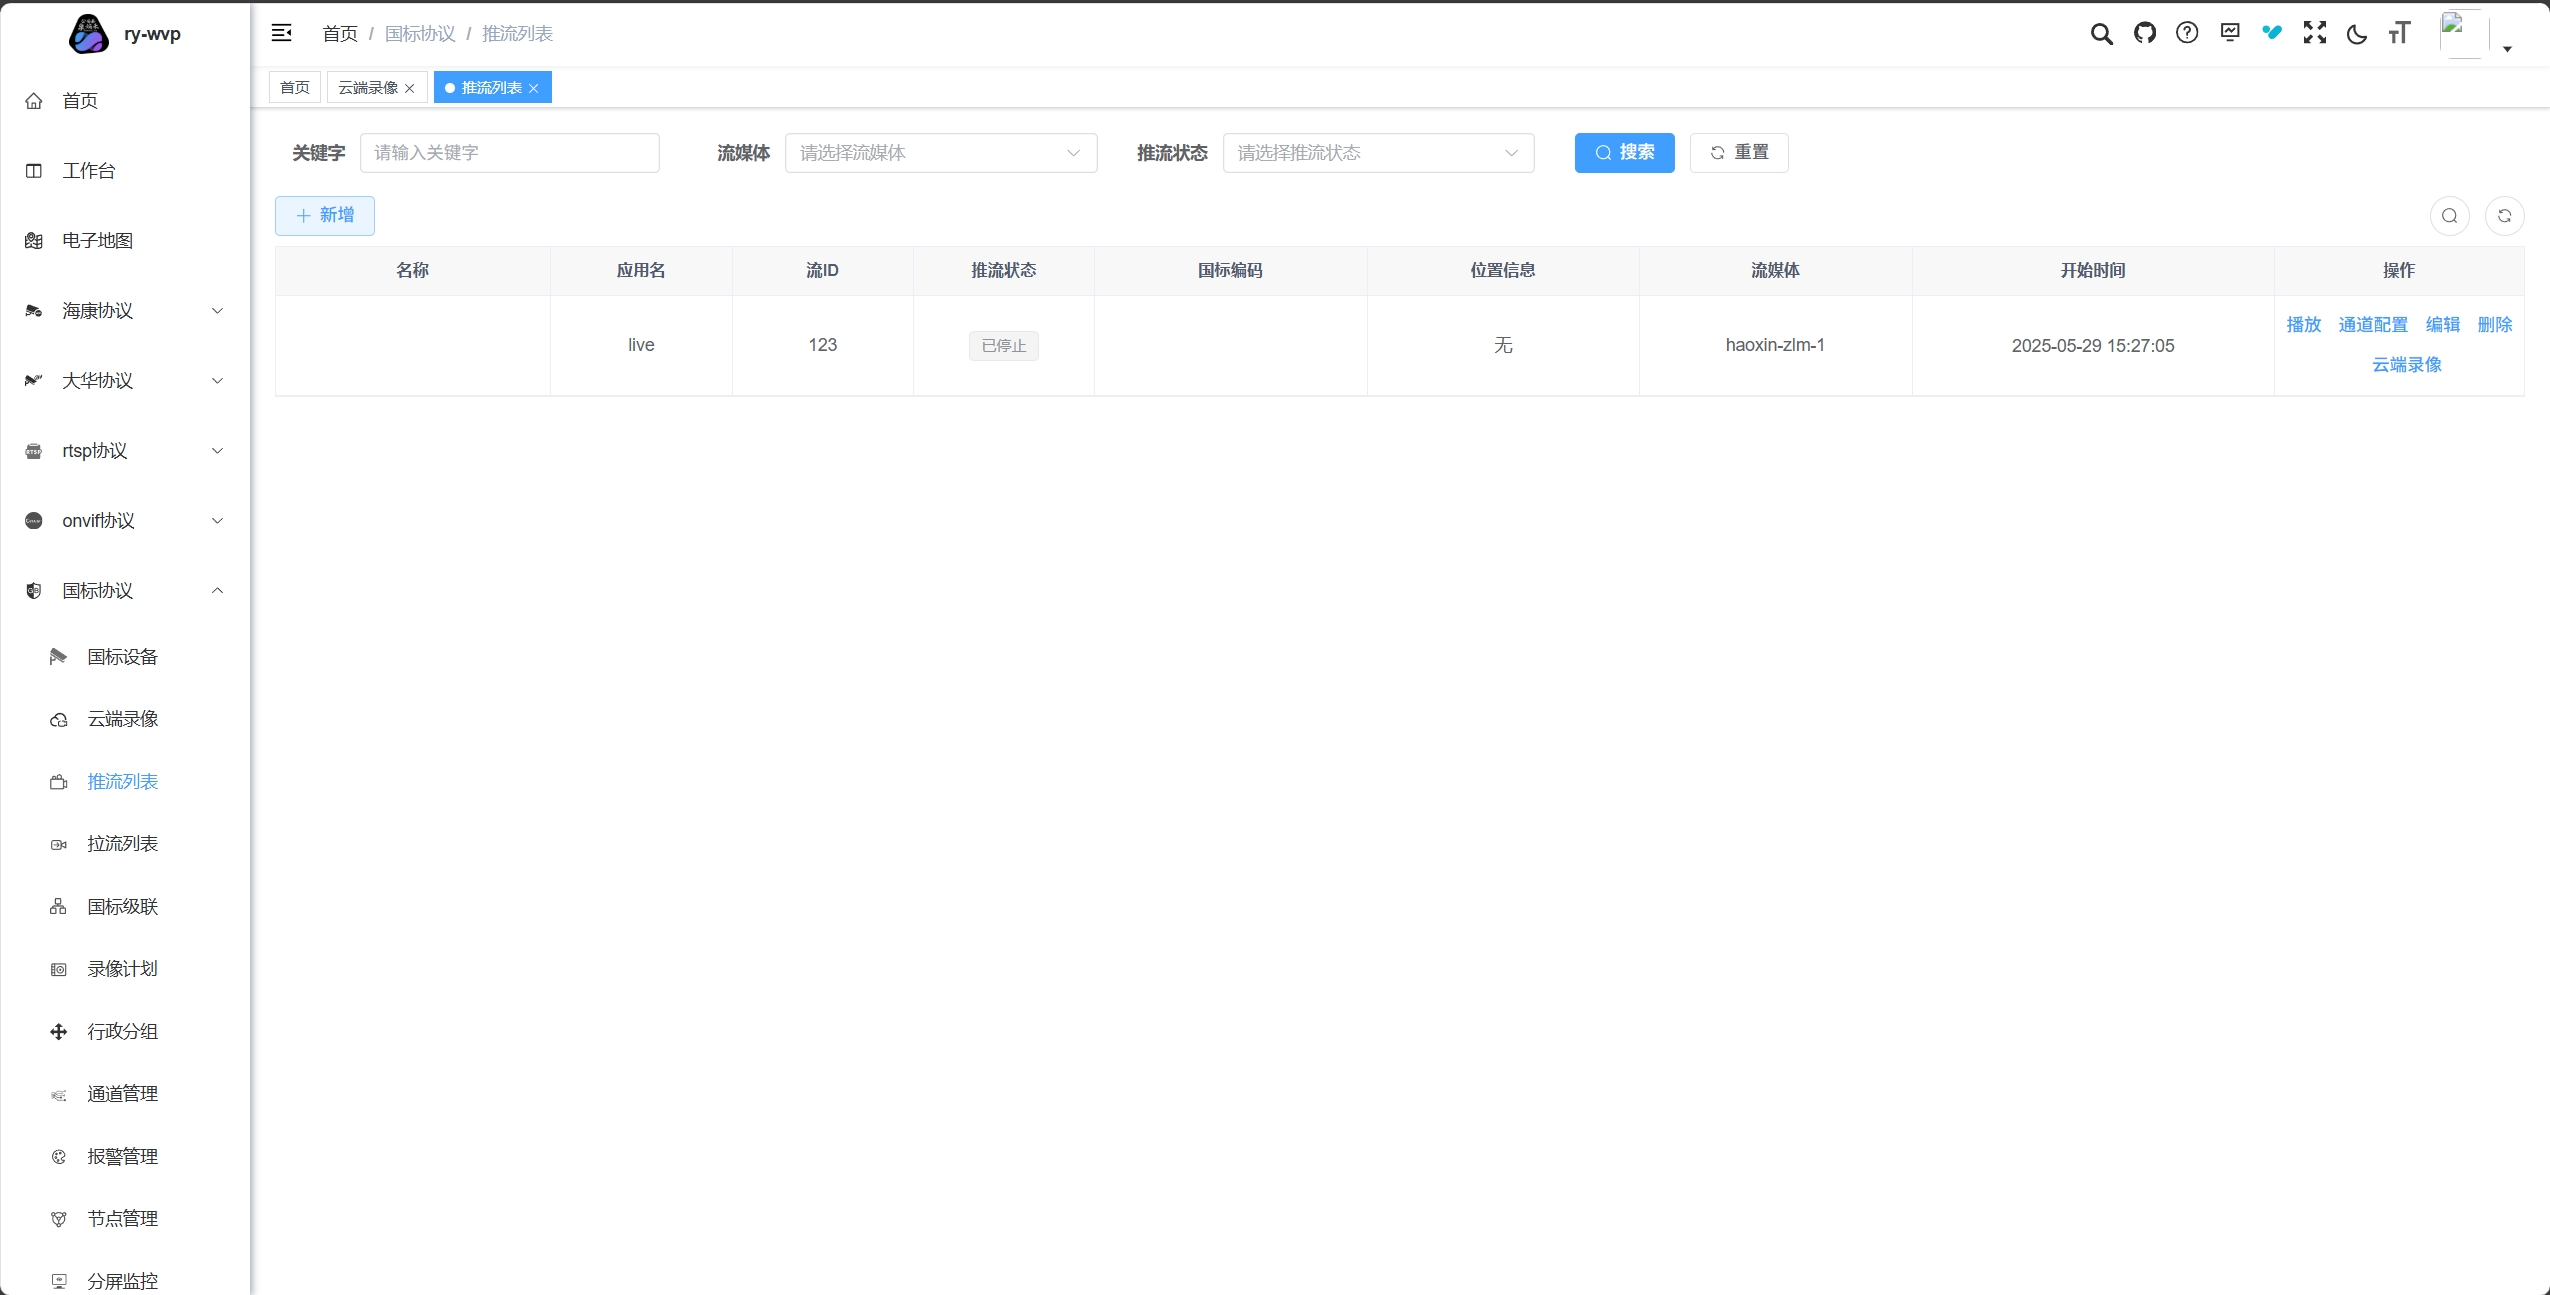This screenshot has height=1295, width=2550.
Task: Click the blue 搜索 button
Action: 1623,153
